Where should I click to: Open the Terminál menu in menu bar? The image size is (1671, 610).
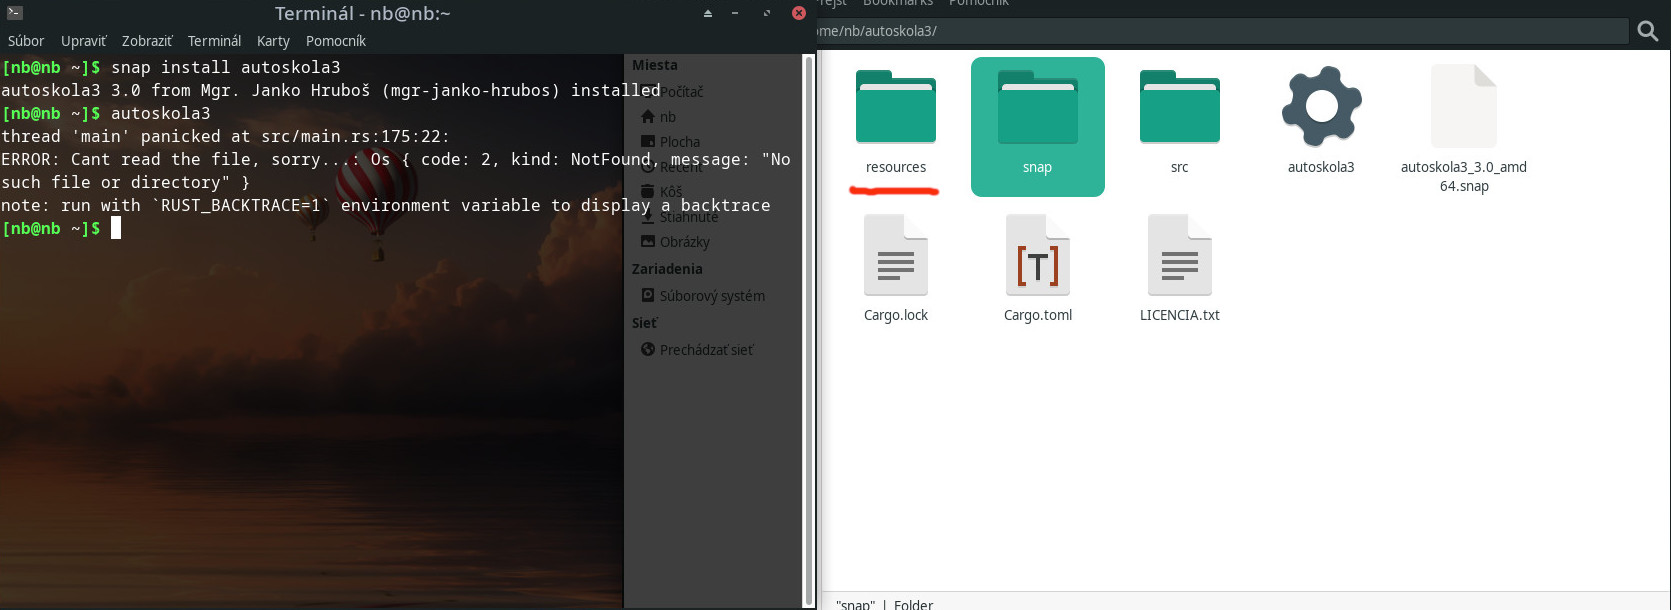(214, 41)
